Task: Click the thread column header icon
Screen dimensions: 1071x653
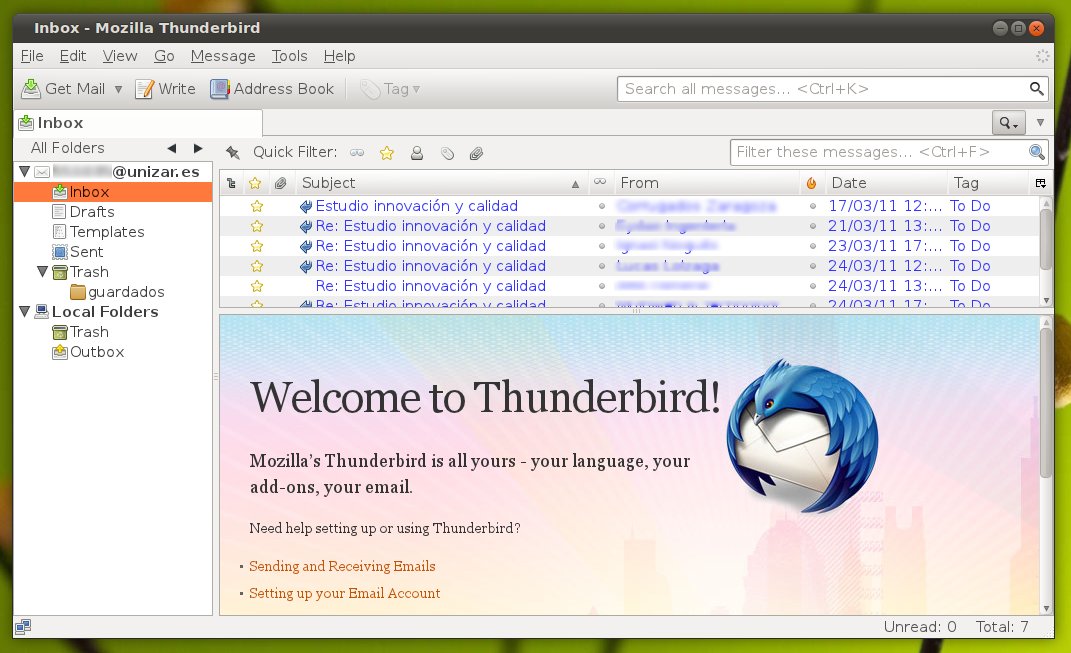Action: 231,183
